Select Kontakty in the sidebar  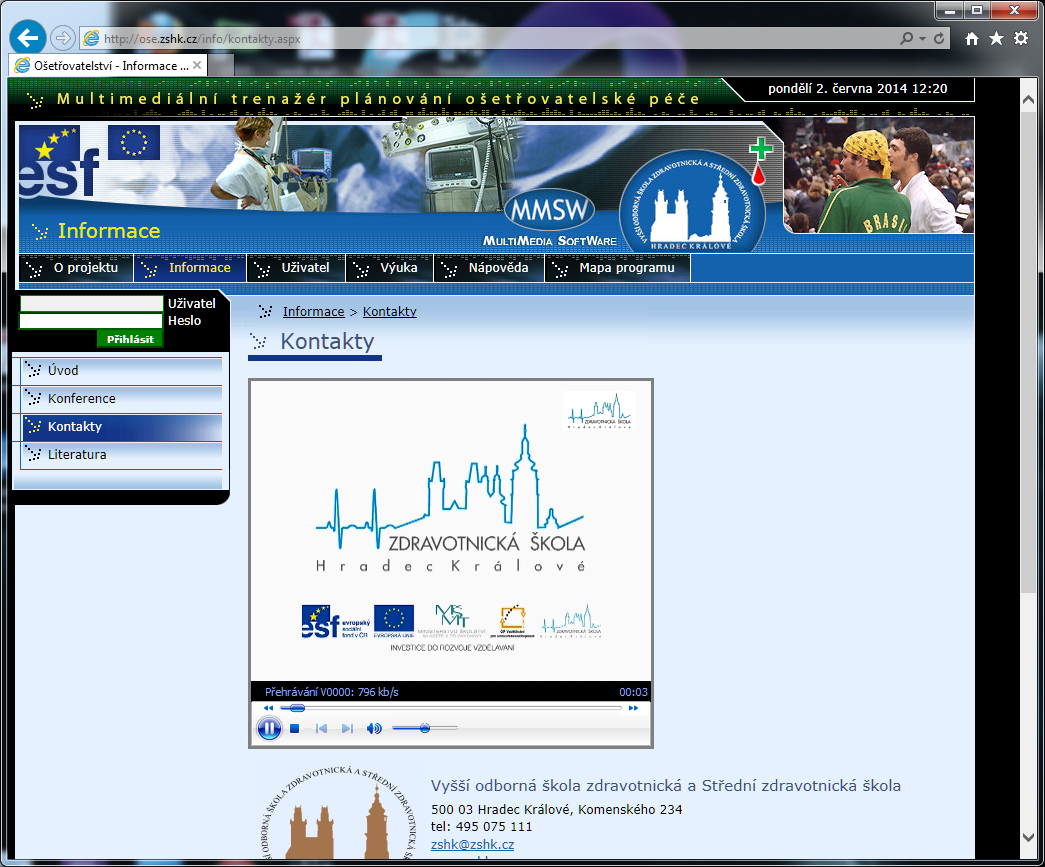(x=122, y=427)
